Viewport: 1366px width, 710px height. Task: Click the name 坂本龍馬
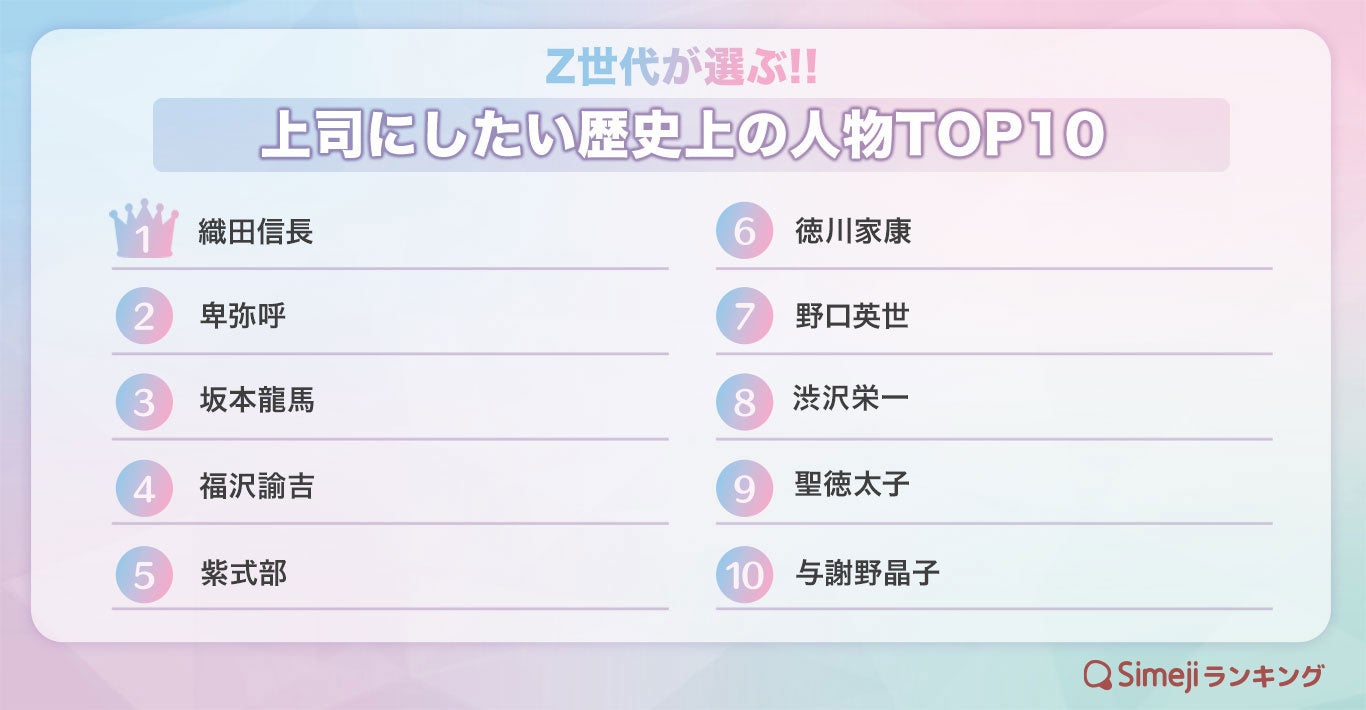click(x=257, y=401)
